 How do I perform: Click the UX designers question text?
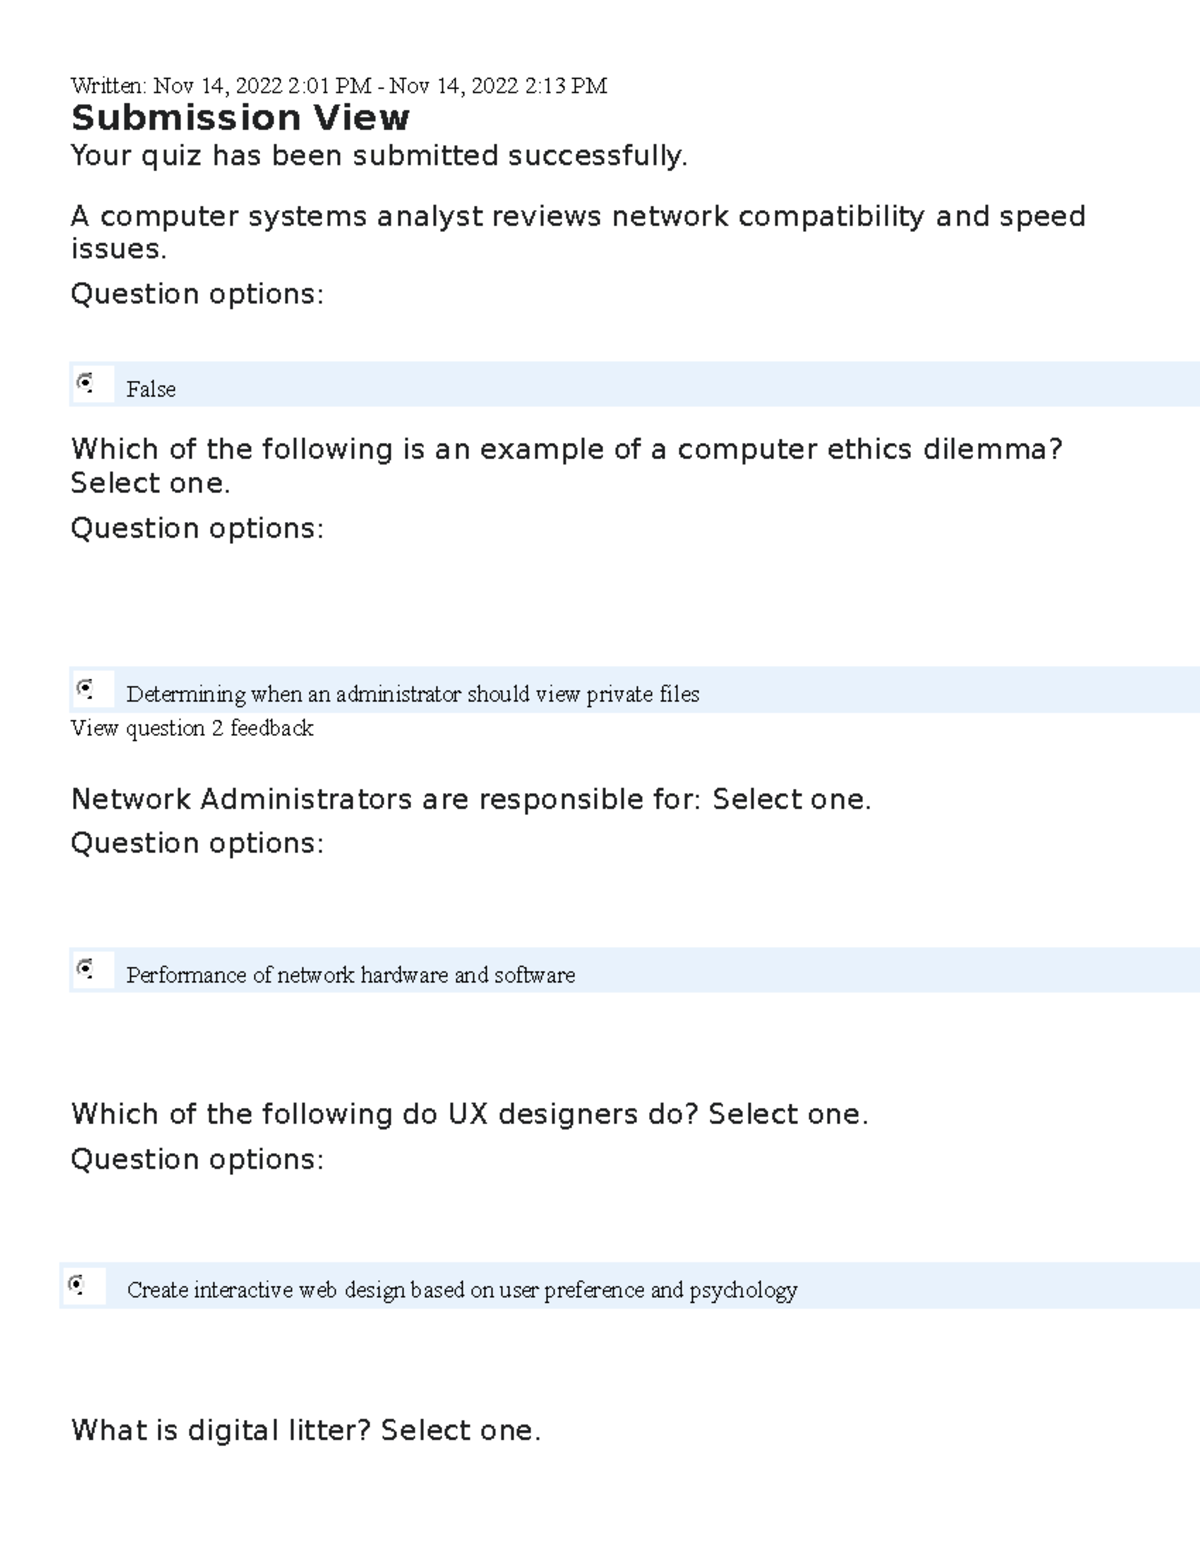pos(469,1114)
